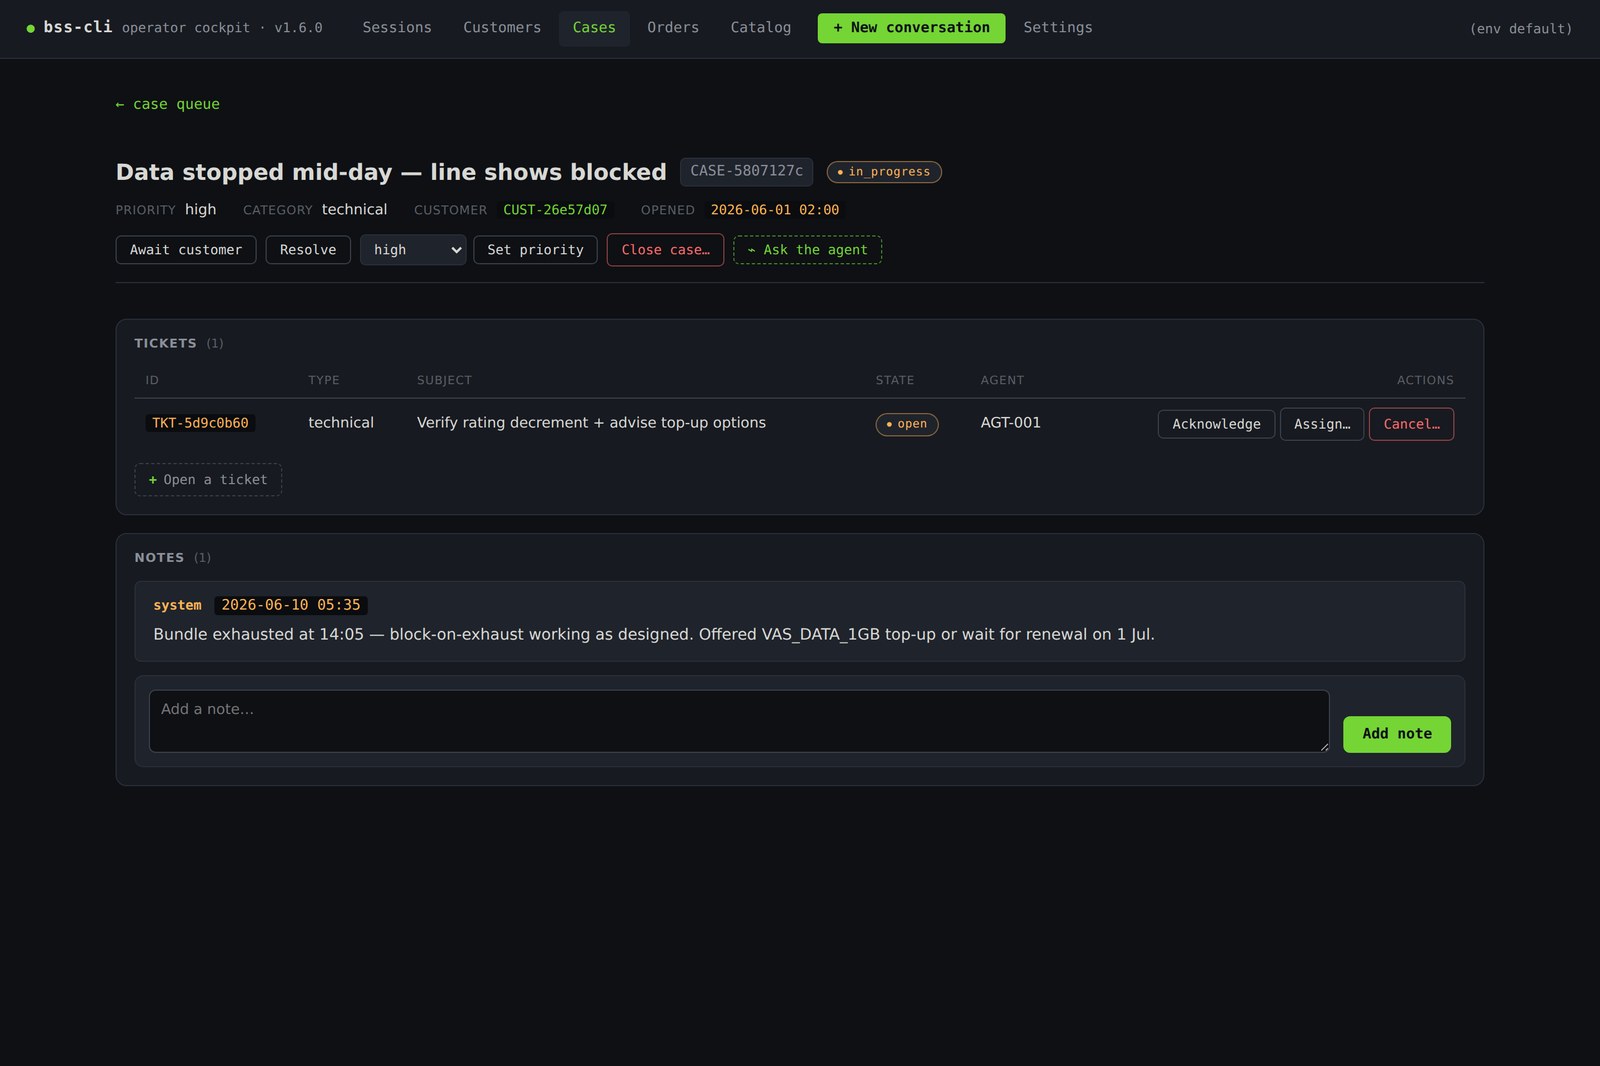Click the opened timestamp 2026-06-01 02:00
This screenshot has height=1066, width=1600.
coord(775,210)
